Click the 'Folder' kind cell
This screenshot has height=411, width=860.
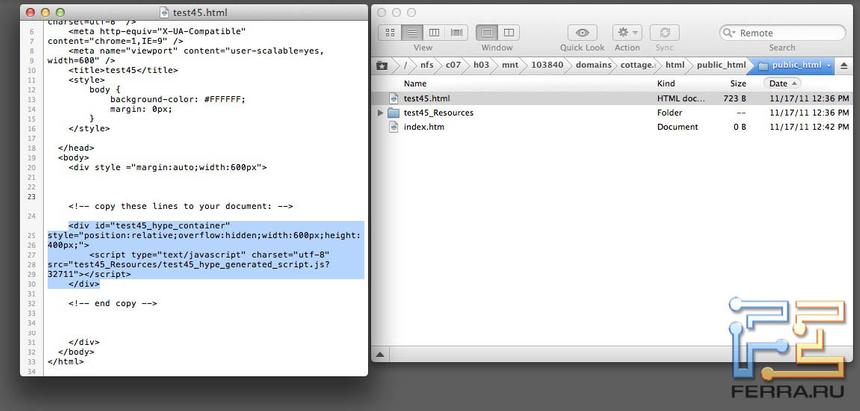(x=670, y=112)
